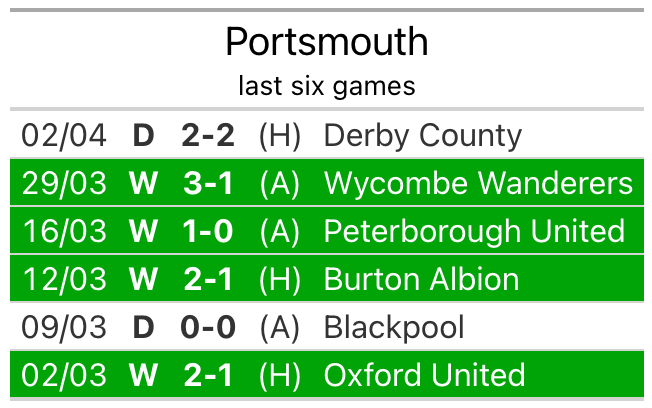Click the 3-1 score against Wycombe
The width and height of the screenshot is (652, 408).
point(208,183)
